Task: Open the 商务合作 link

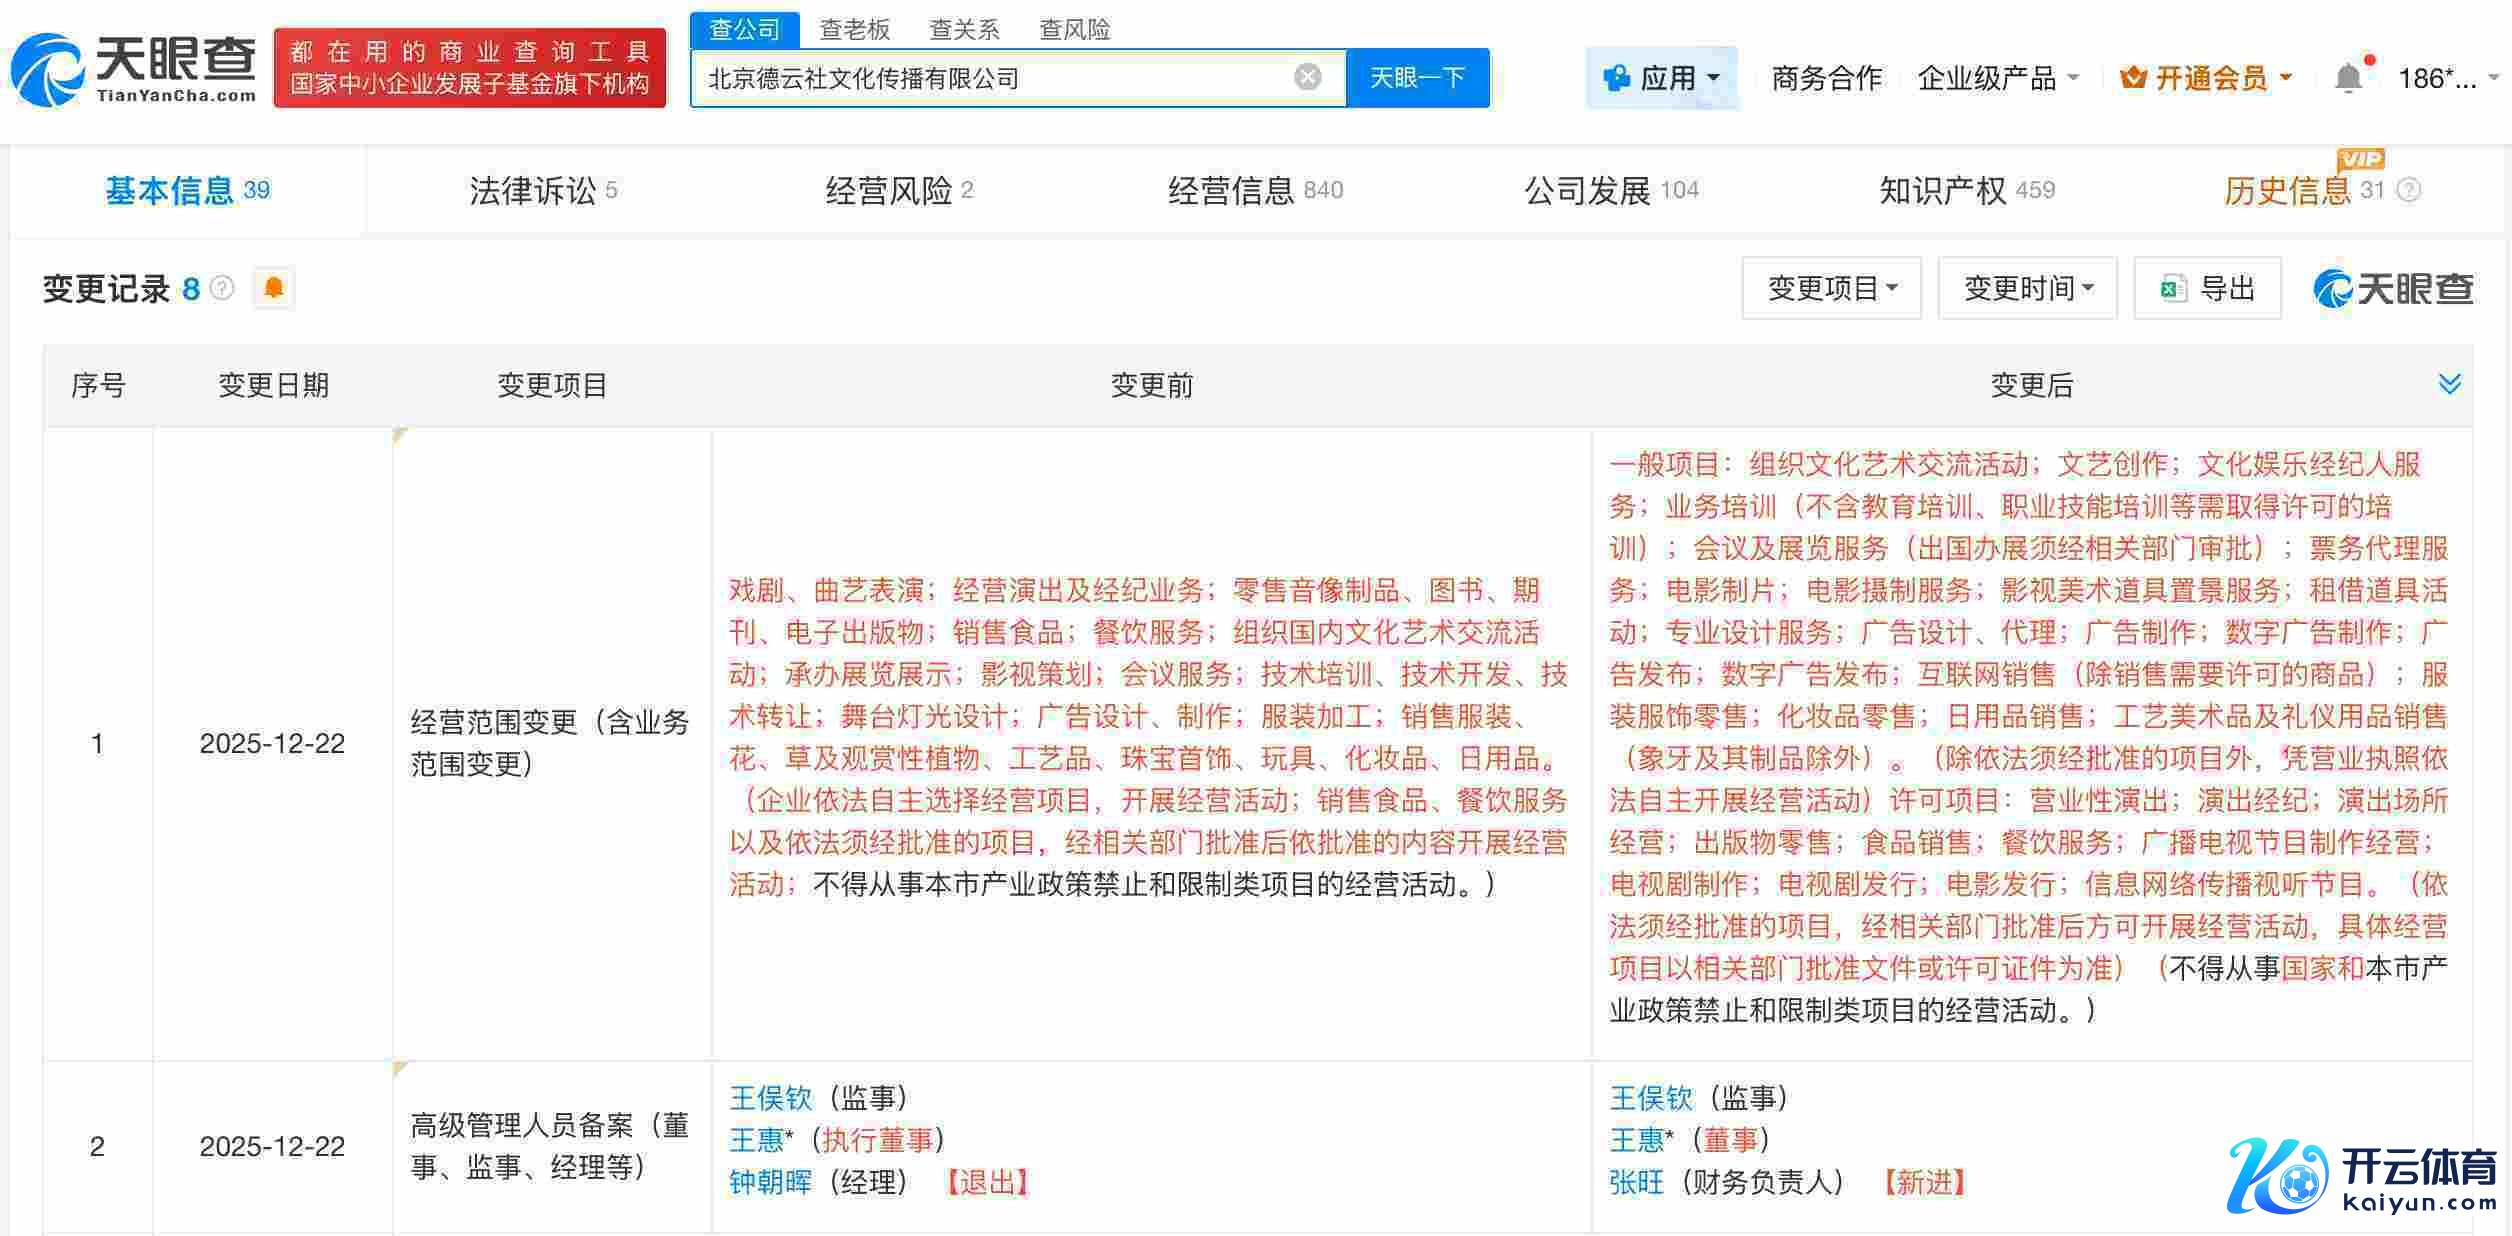Action: [1826, 77]
